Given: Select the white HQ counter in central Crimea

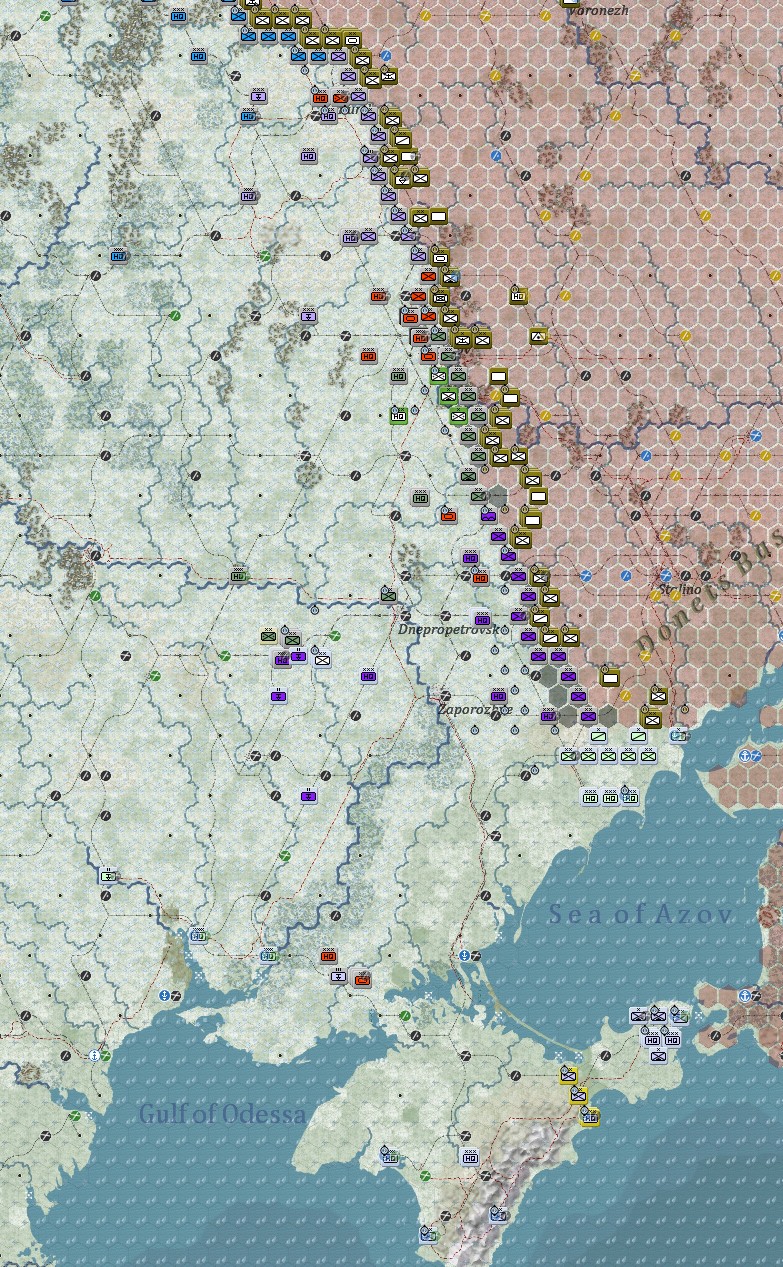Looking at the screenshot, I should coord(469,1157).
